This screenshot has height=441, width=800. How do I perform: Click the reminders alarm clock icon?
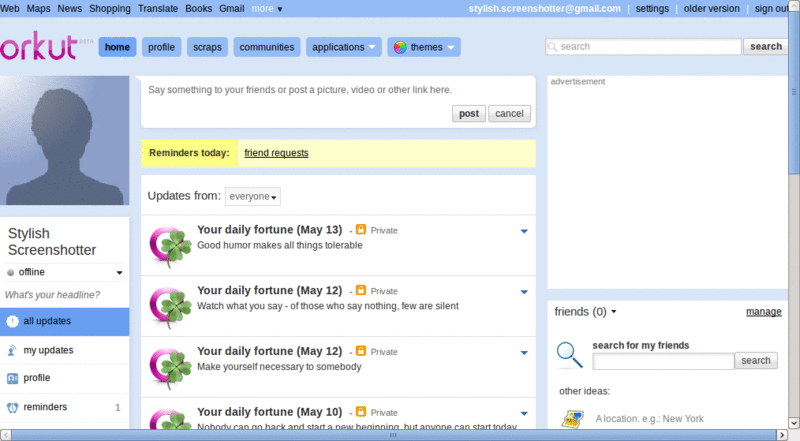12,407
